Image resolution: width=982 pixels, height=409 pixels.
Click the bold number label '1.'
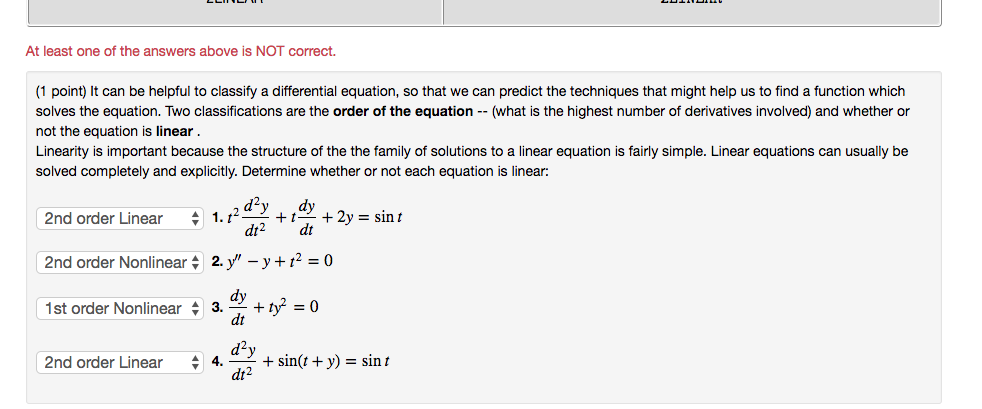pos(217,218)
